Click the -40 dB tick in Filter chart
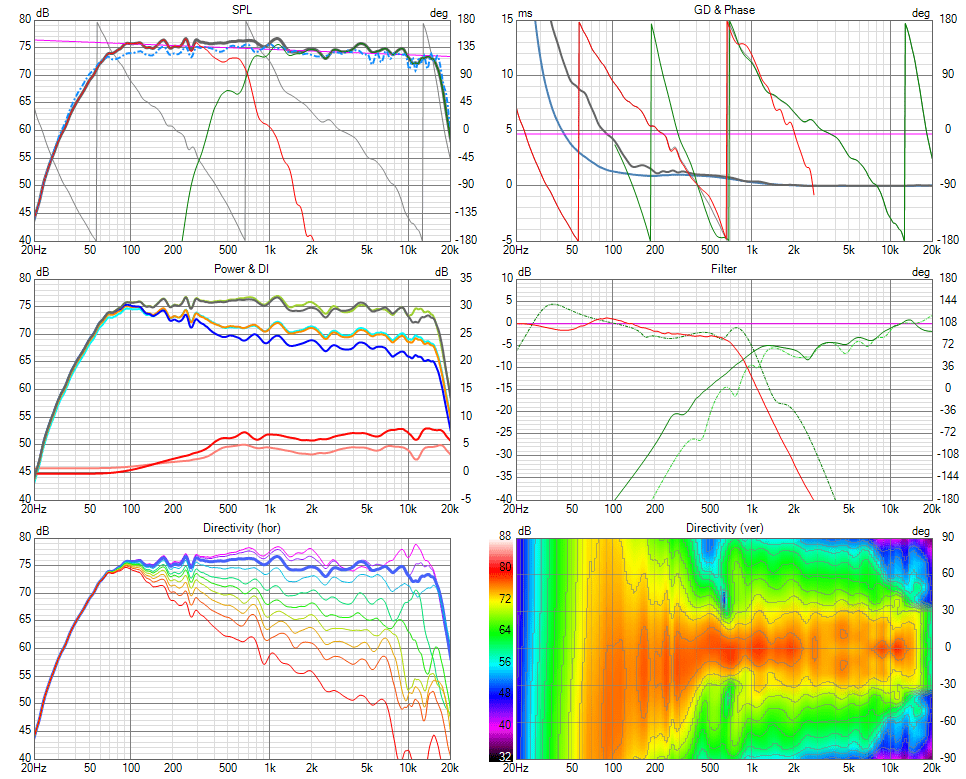The image size is (966, 779). 505,498
